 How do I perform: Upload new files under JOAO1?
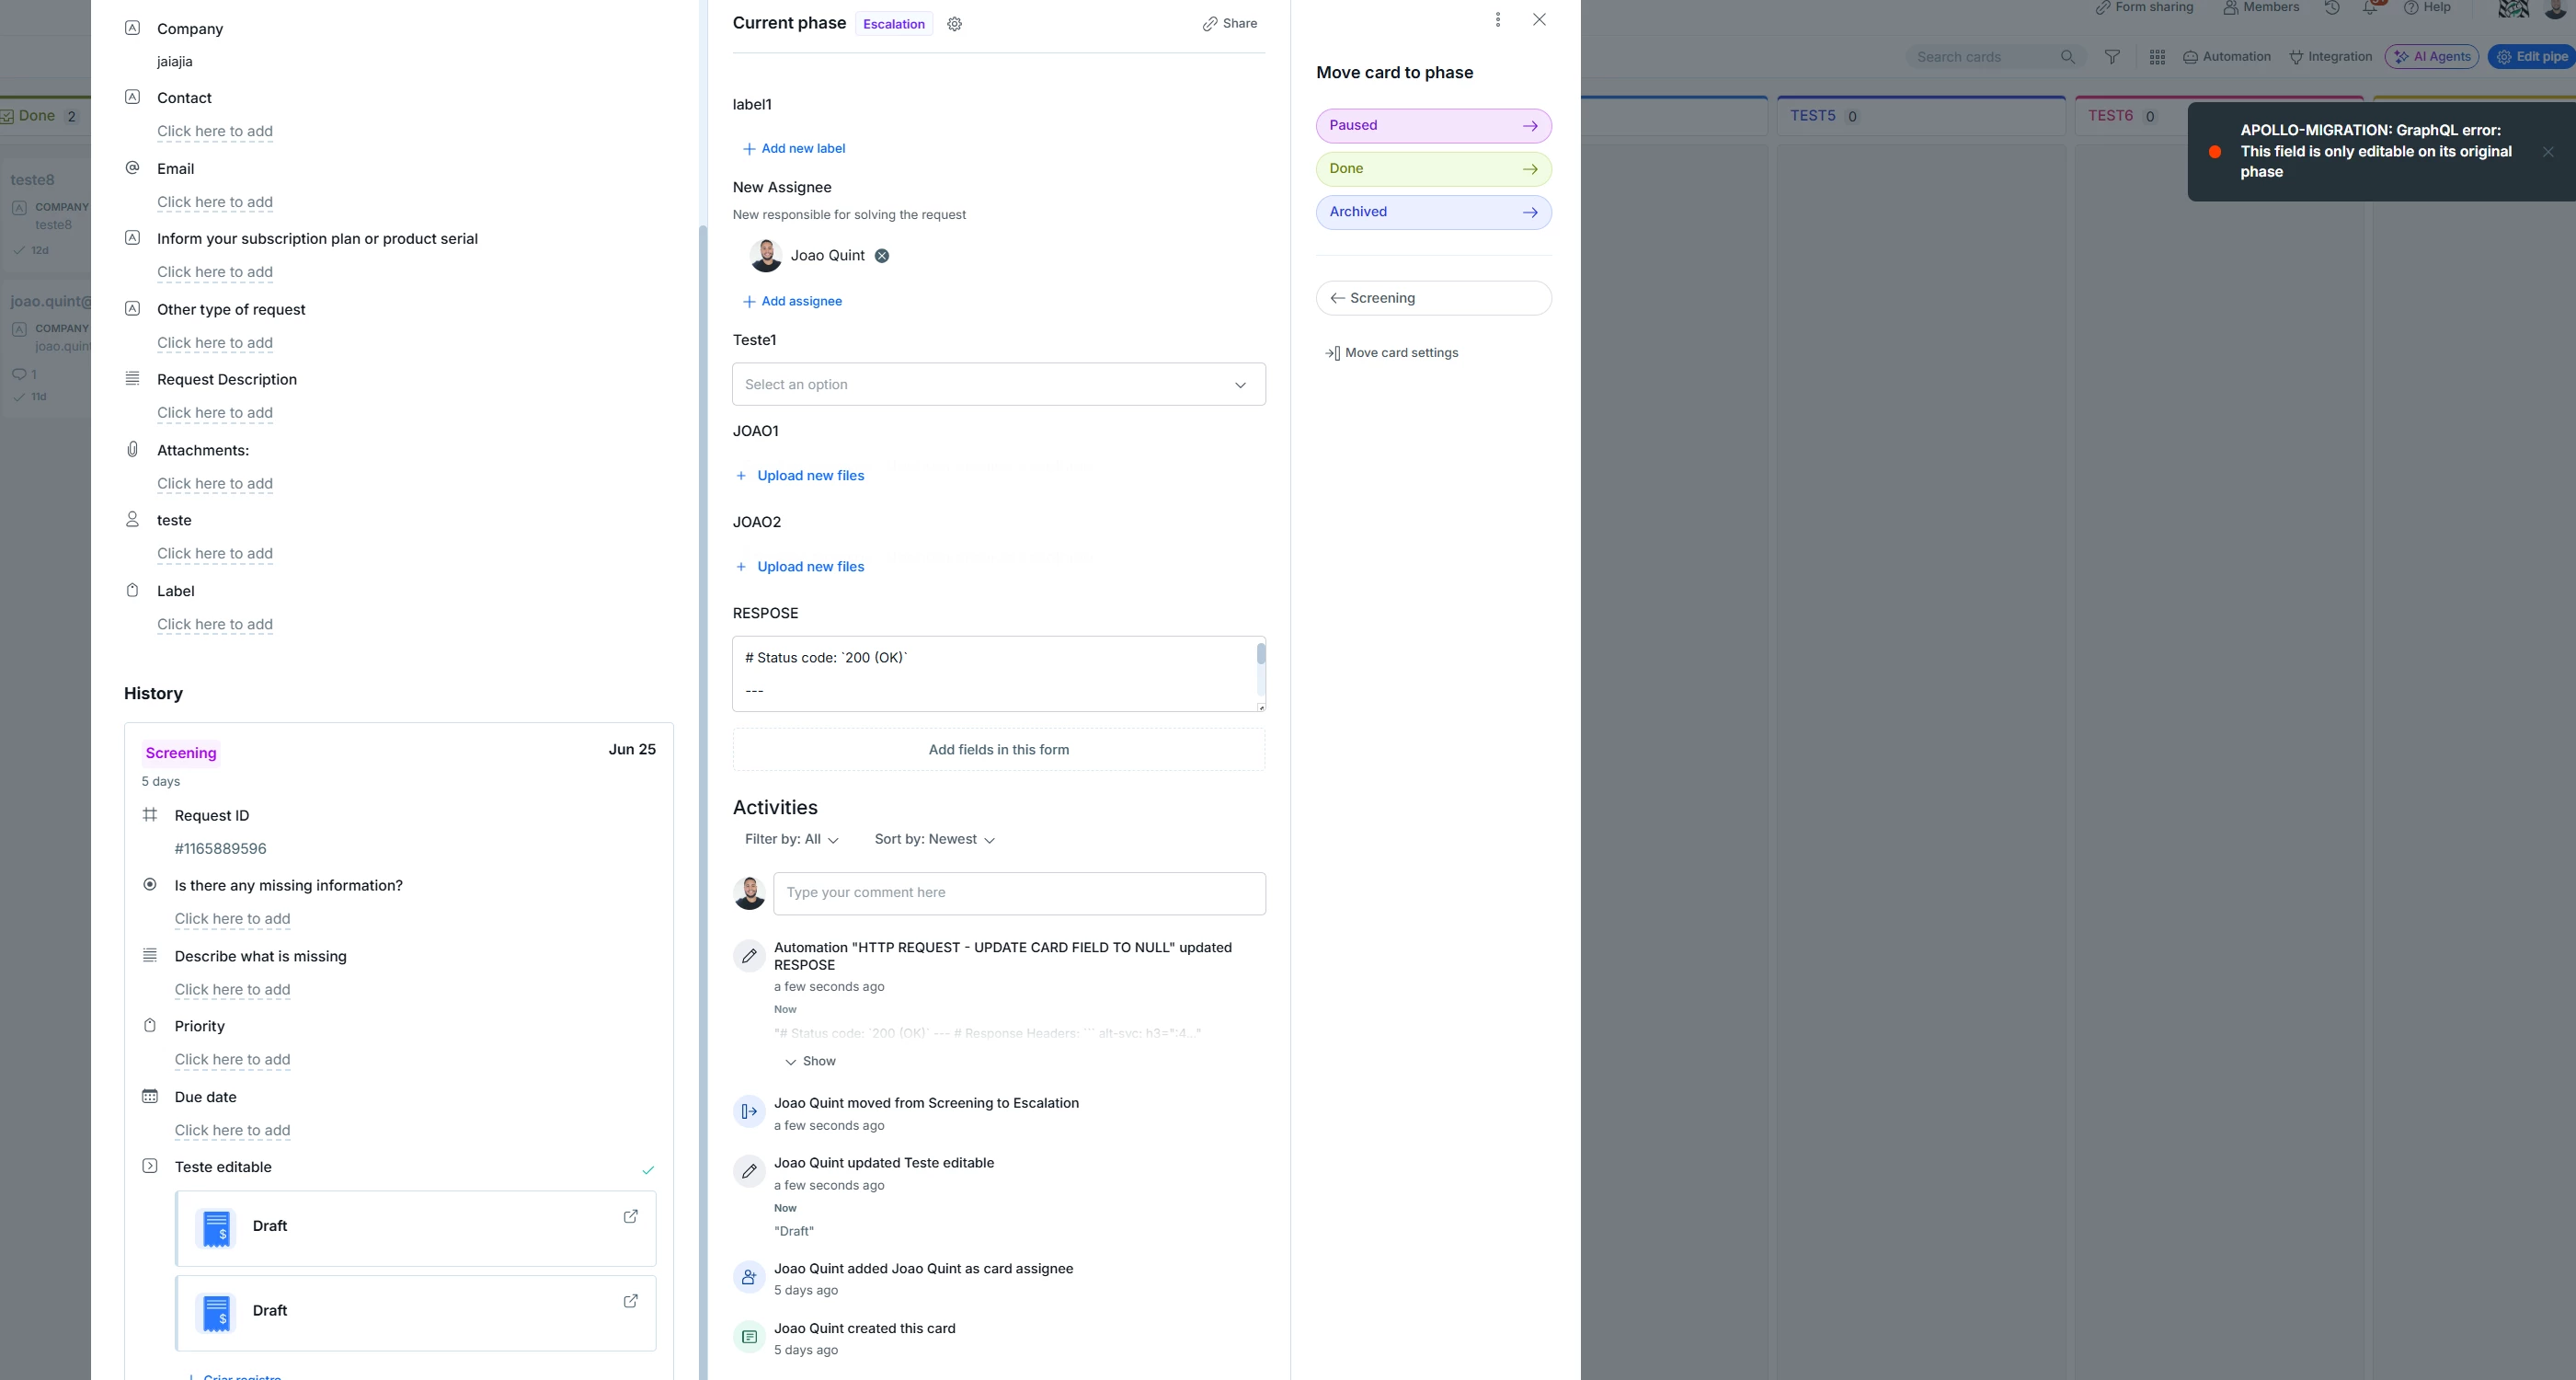800,476
